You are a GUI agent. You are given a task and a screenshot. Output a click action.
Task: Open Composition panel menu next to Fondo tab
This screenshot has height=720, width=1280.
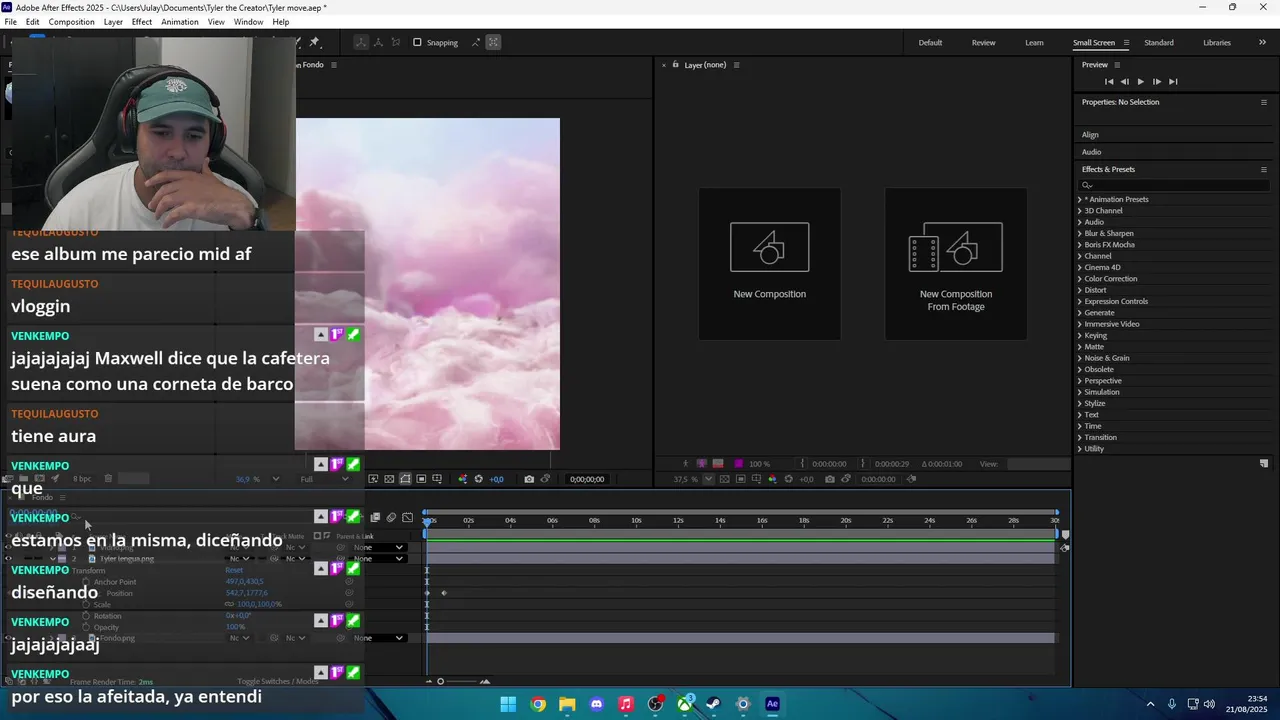[334, 65]
